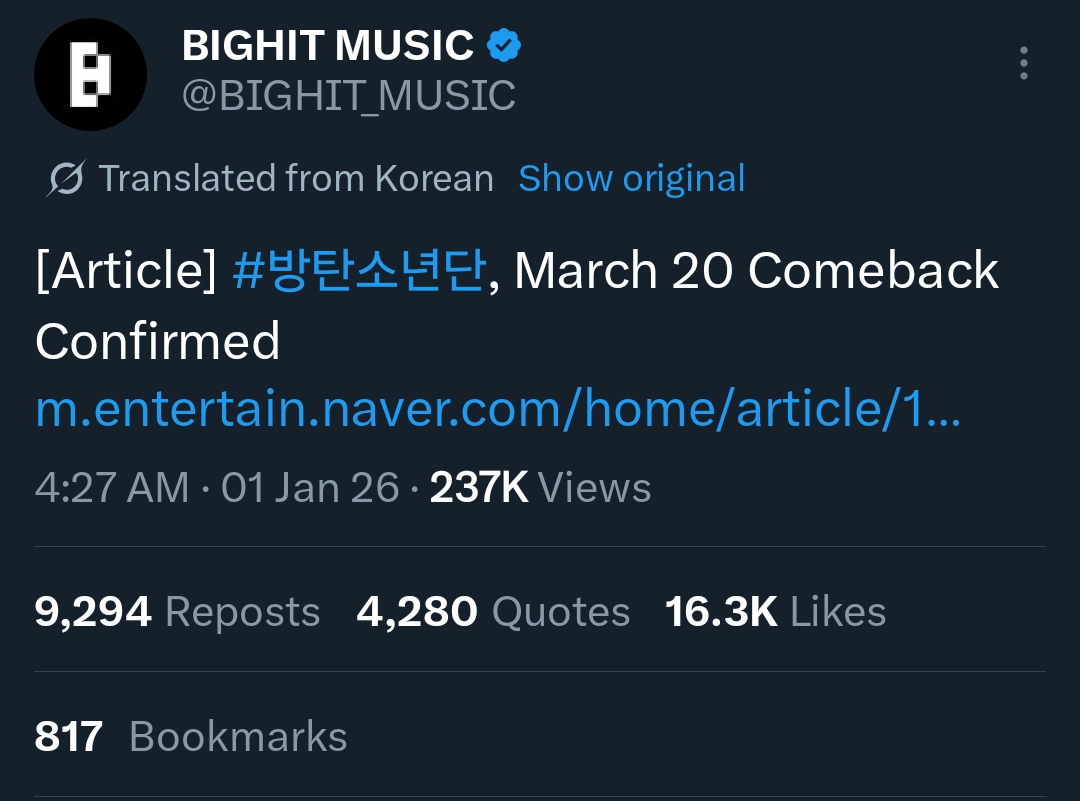Open the BIGHIT MUSIC profile avatar
1080x801 pixels.
pyautogui.click(x=90, y=75)
